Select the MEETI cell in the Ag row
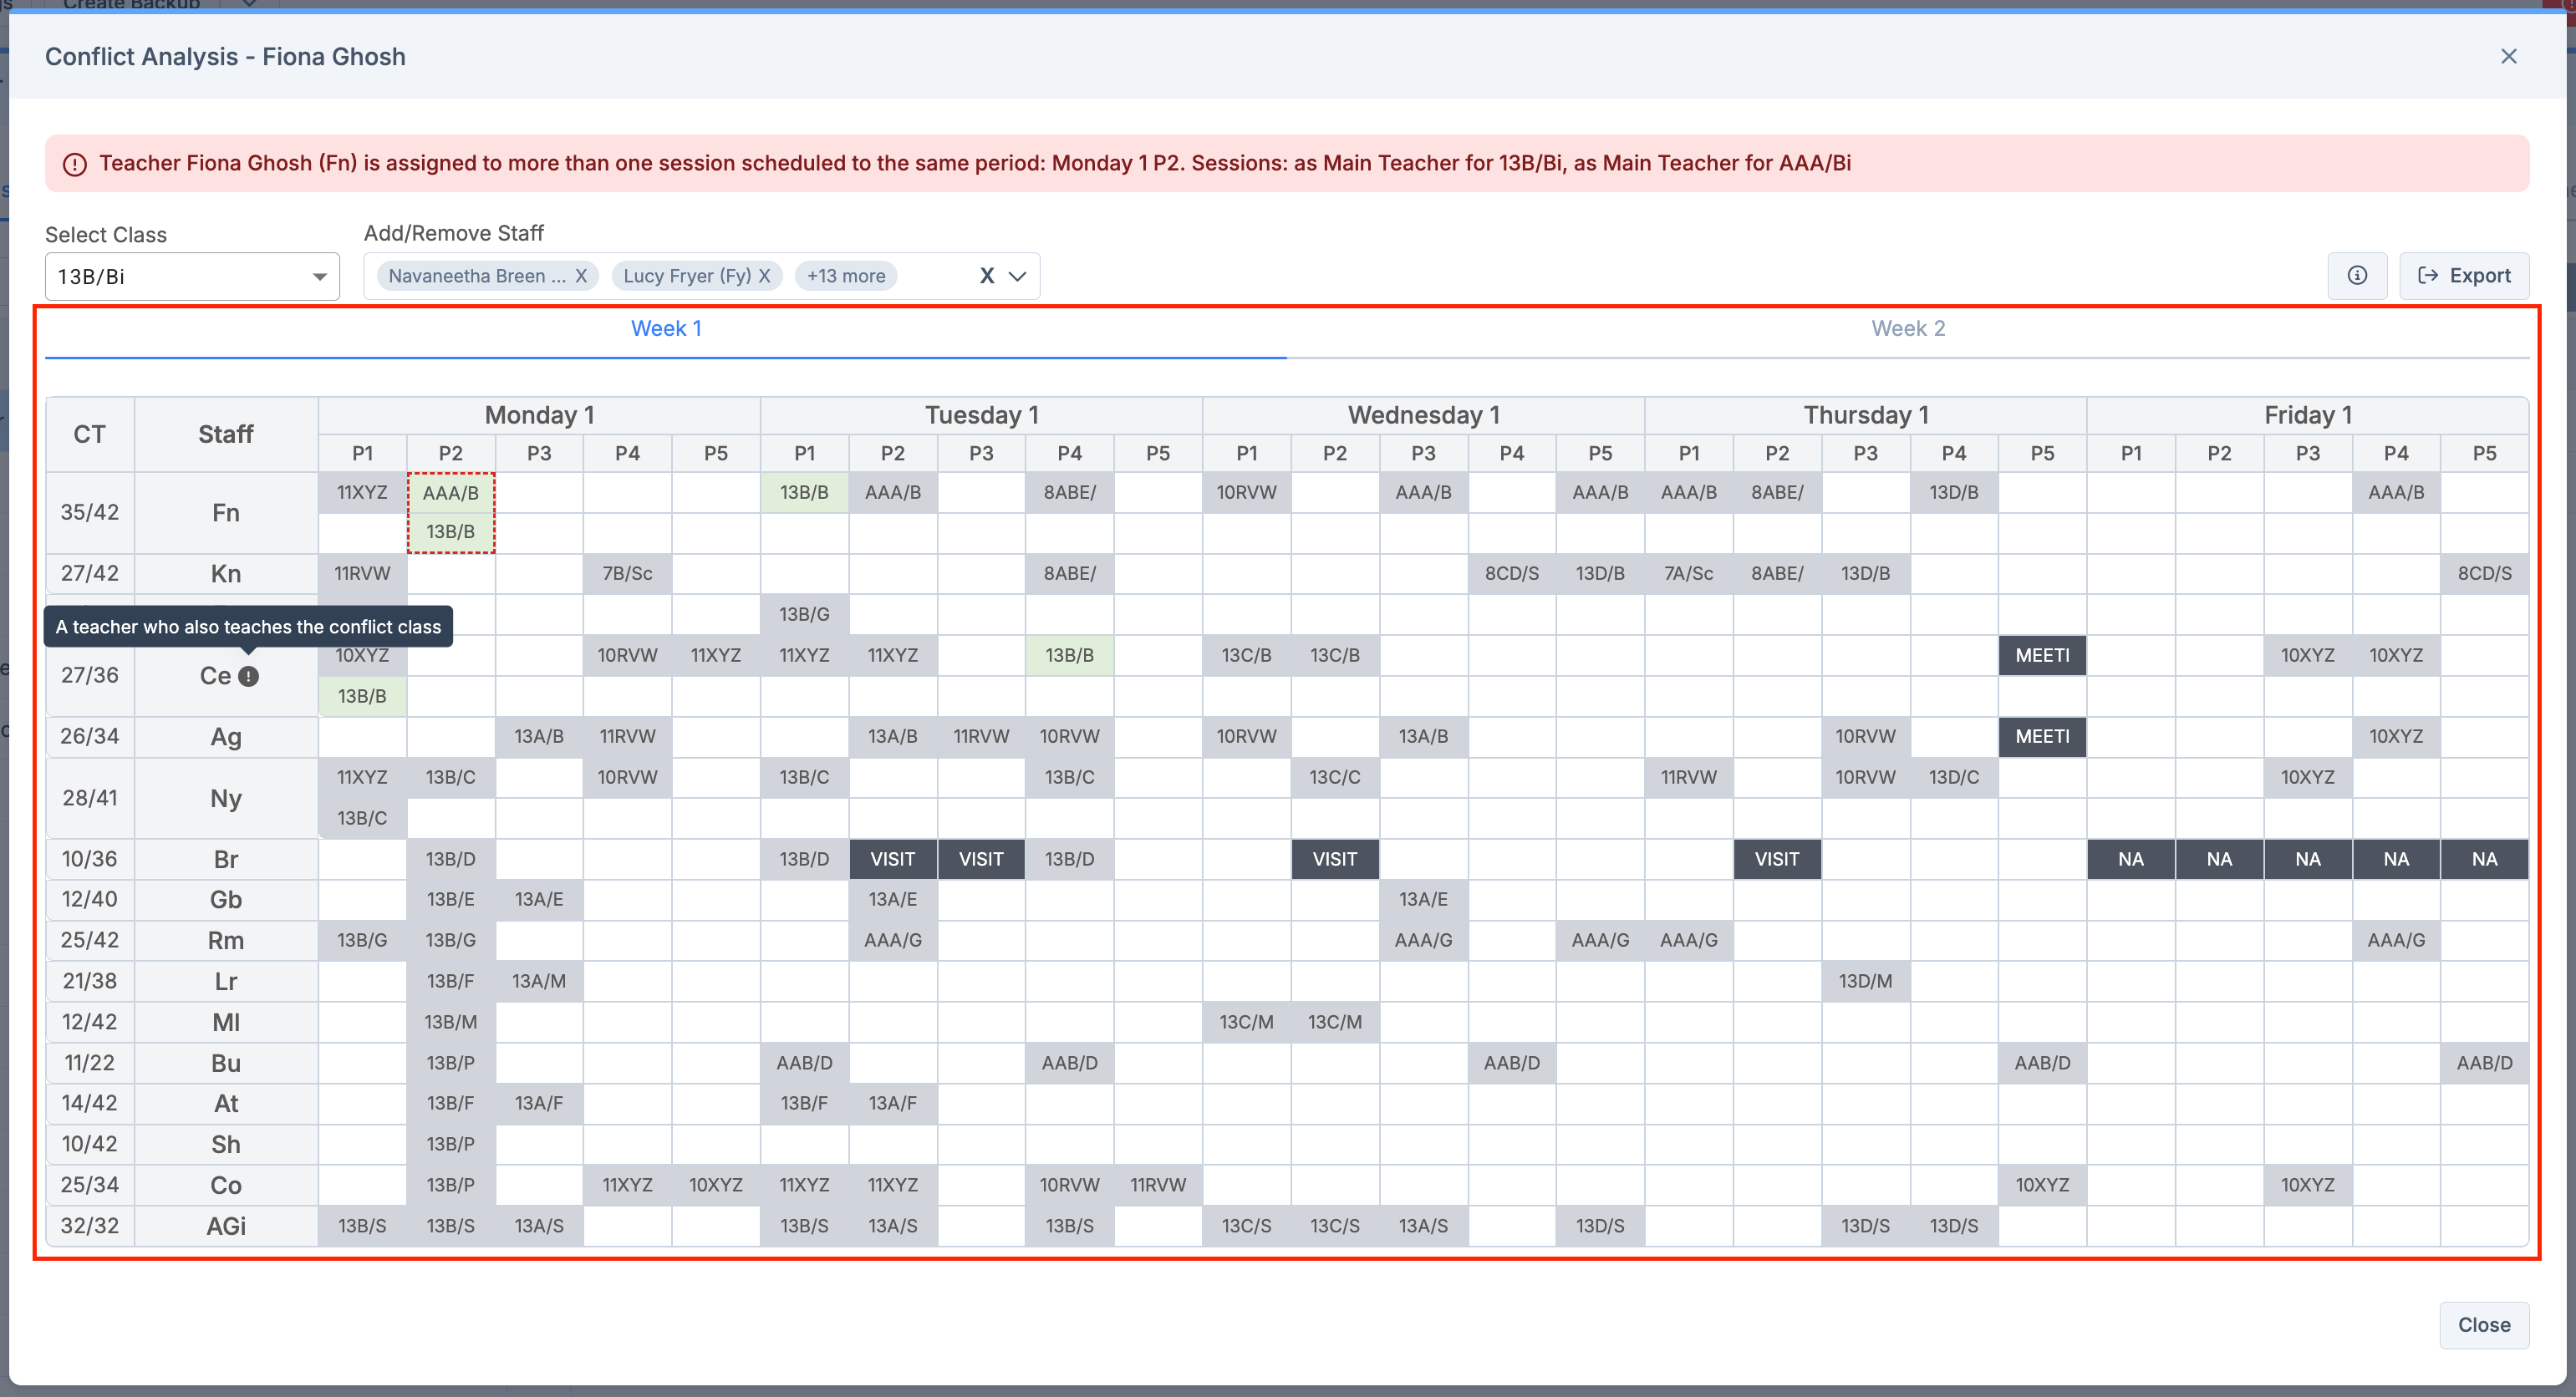This screenshot has height=1397, width=2576. coord(2041,737)
